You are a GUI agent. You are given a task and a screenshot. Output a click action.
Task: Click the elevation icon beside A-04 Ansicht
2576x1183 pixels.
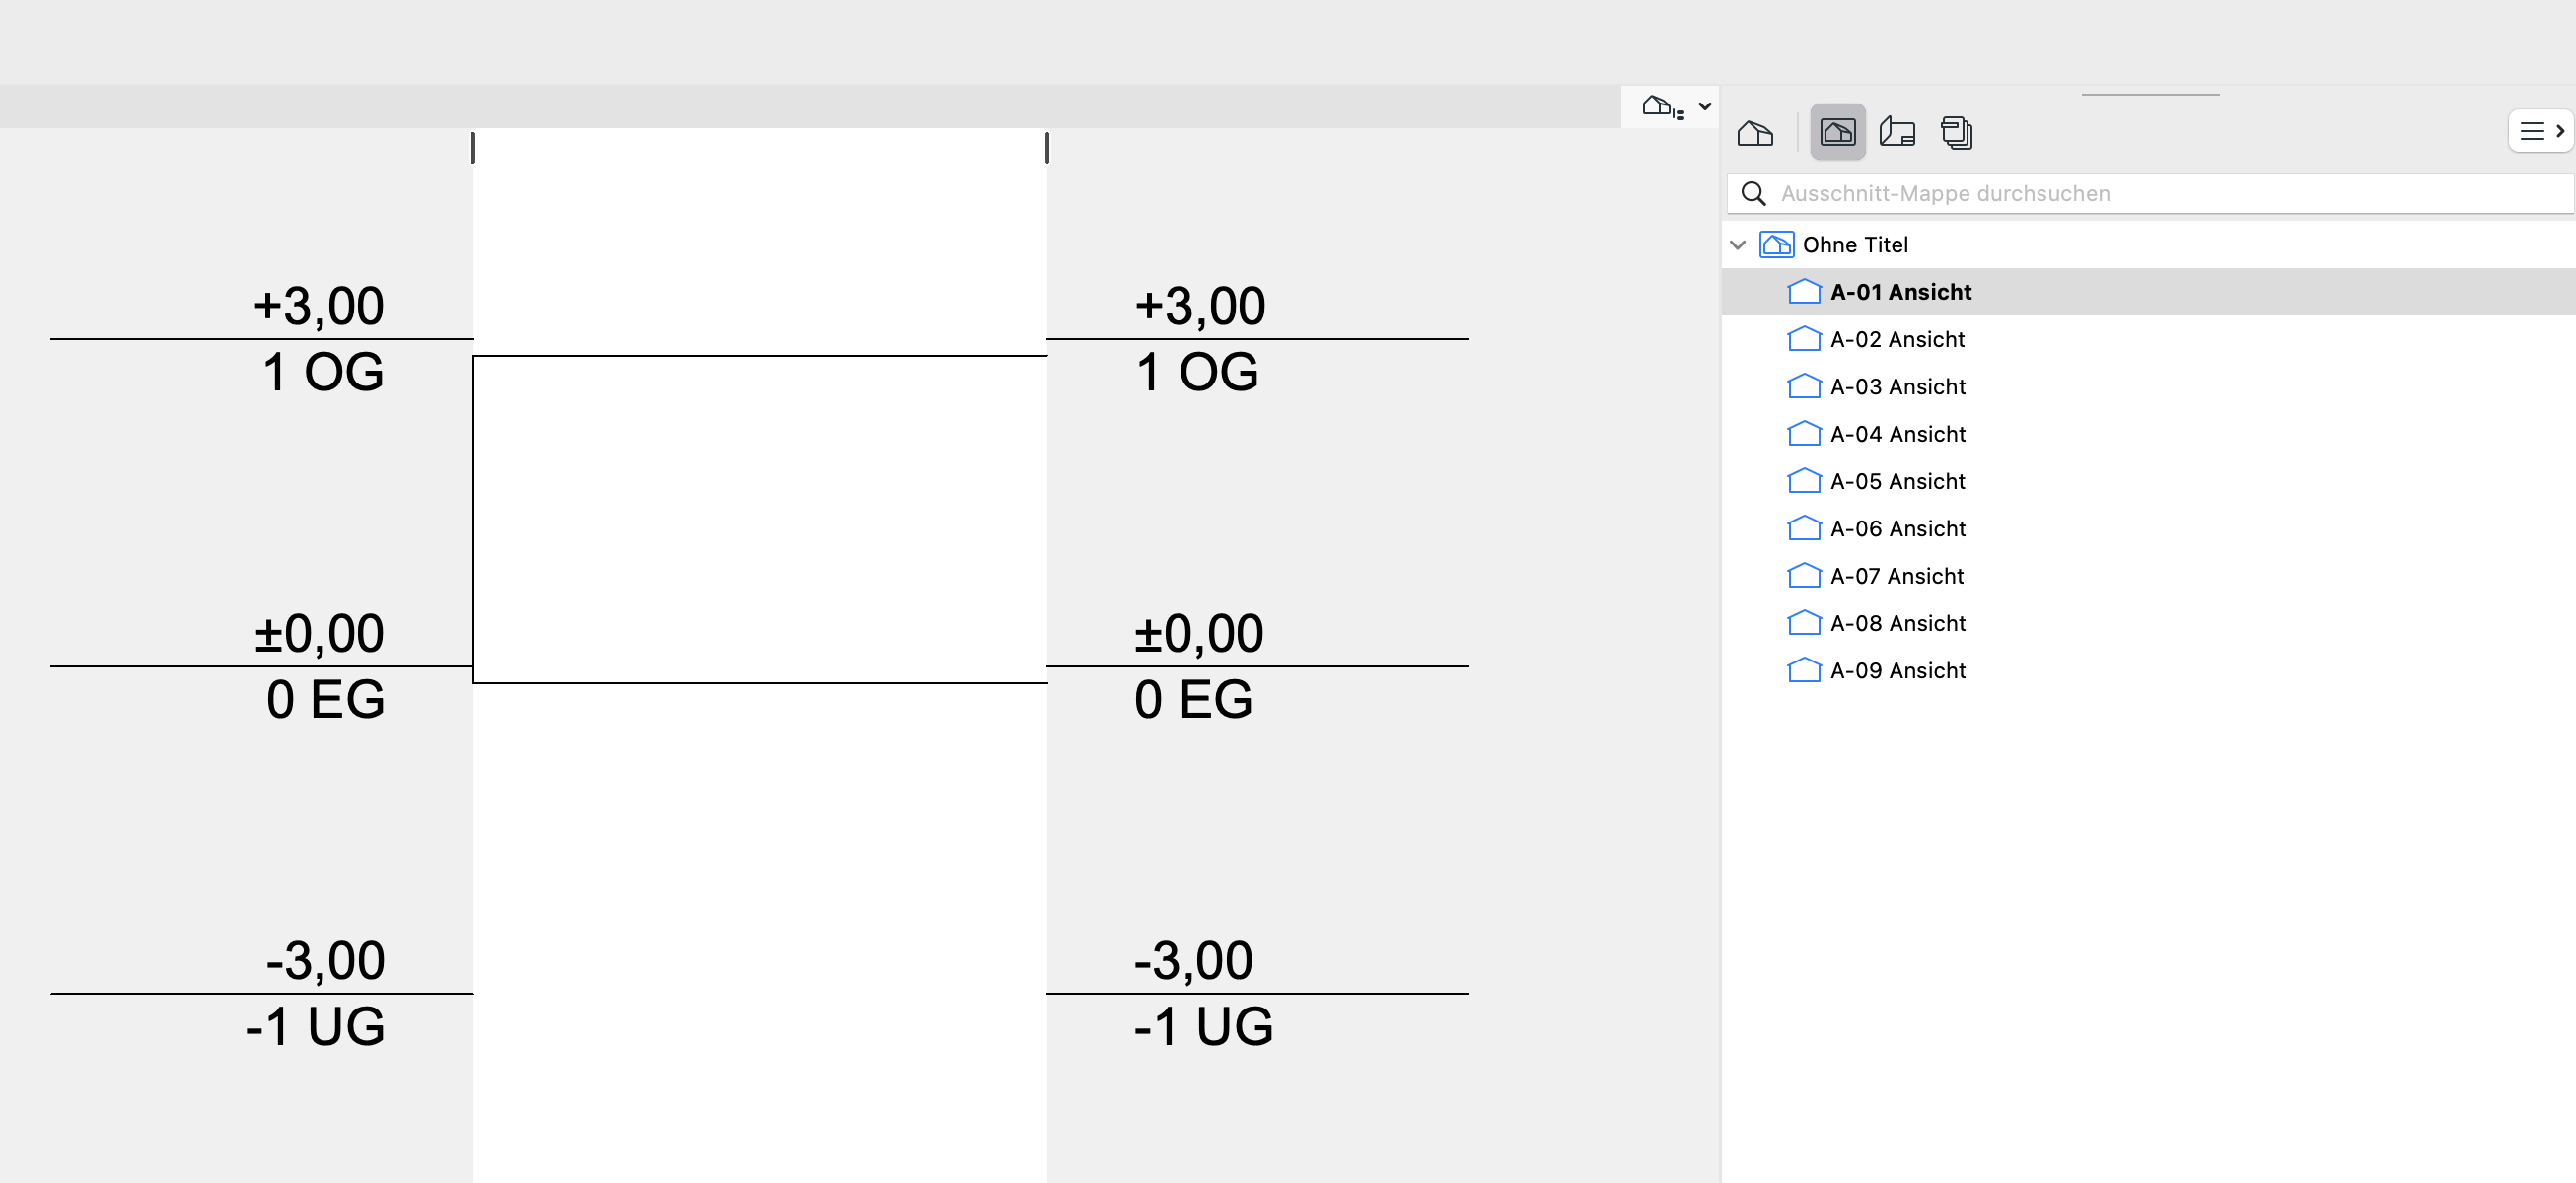[1803, 433]
